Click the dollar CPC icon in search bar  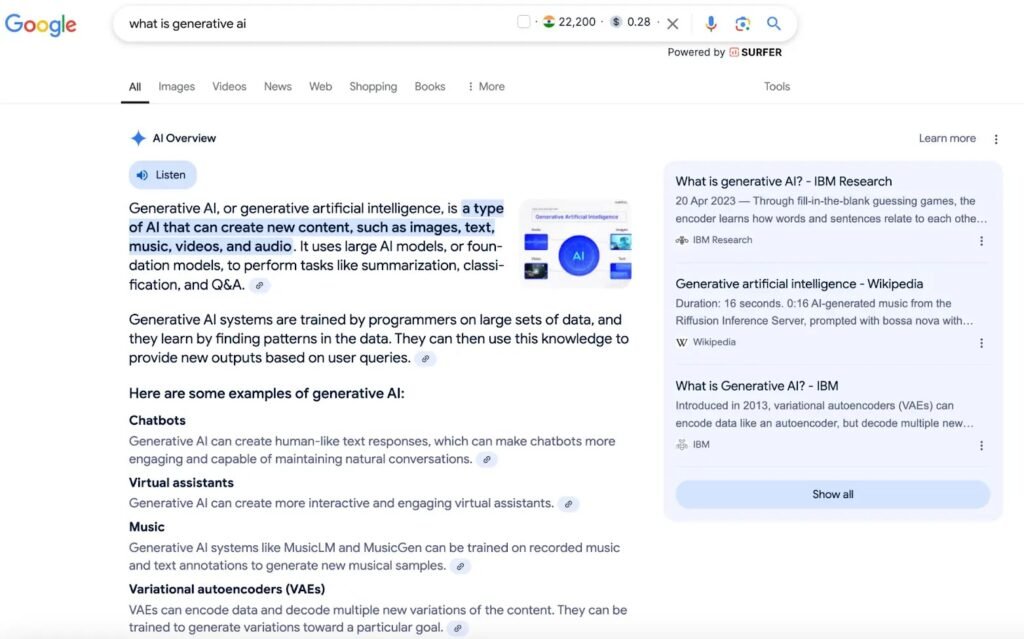pyautogui.click(x=616, y=22)
